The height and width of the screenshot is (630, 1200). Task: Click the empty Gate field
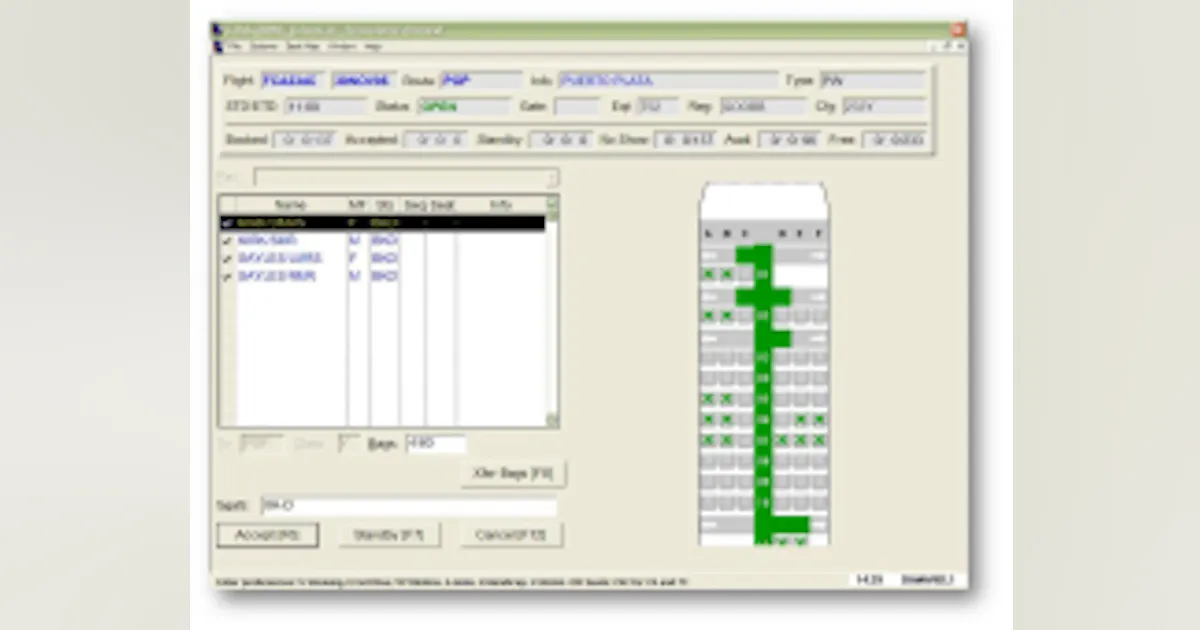[x=576, y=105]
